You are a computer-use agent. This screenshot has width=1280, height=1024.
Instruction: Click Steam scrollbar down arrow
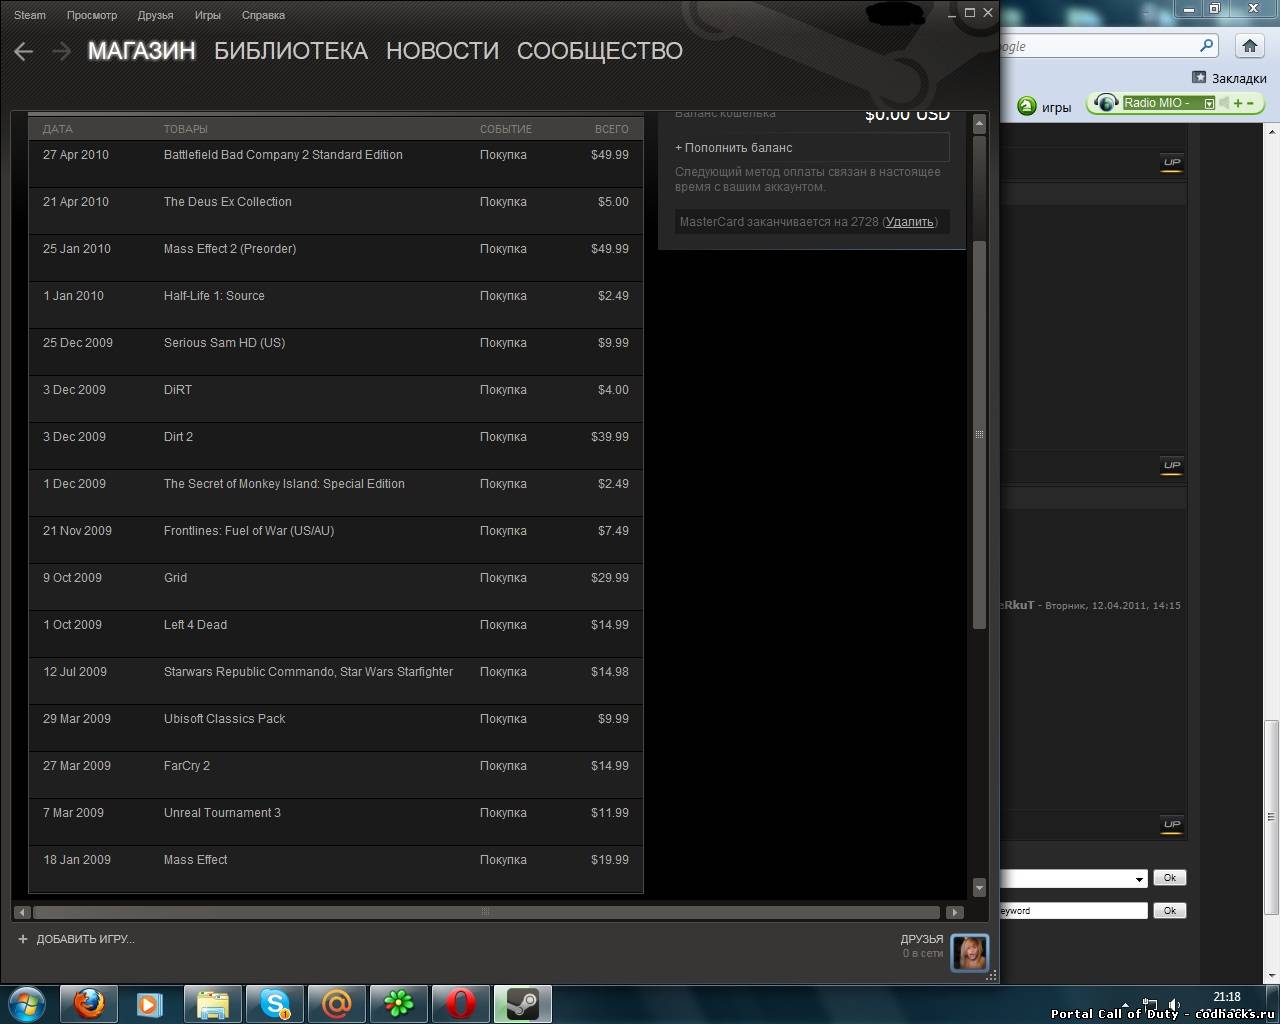click(979, 887)
